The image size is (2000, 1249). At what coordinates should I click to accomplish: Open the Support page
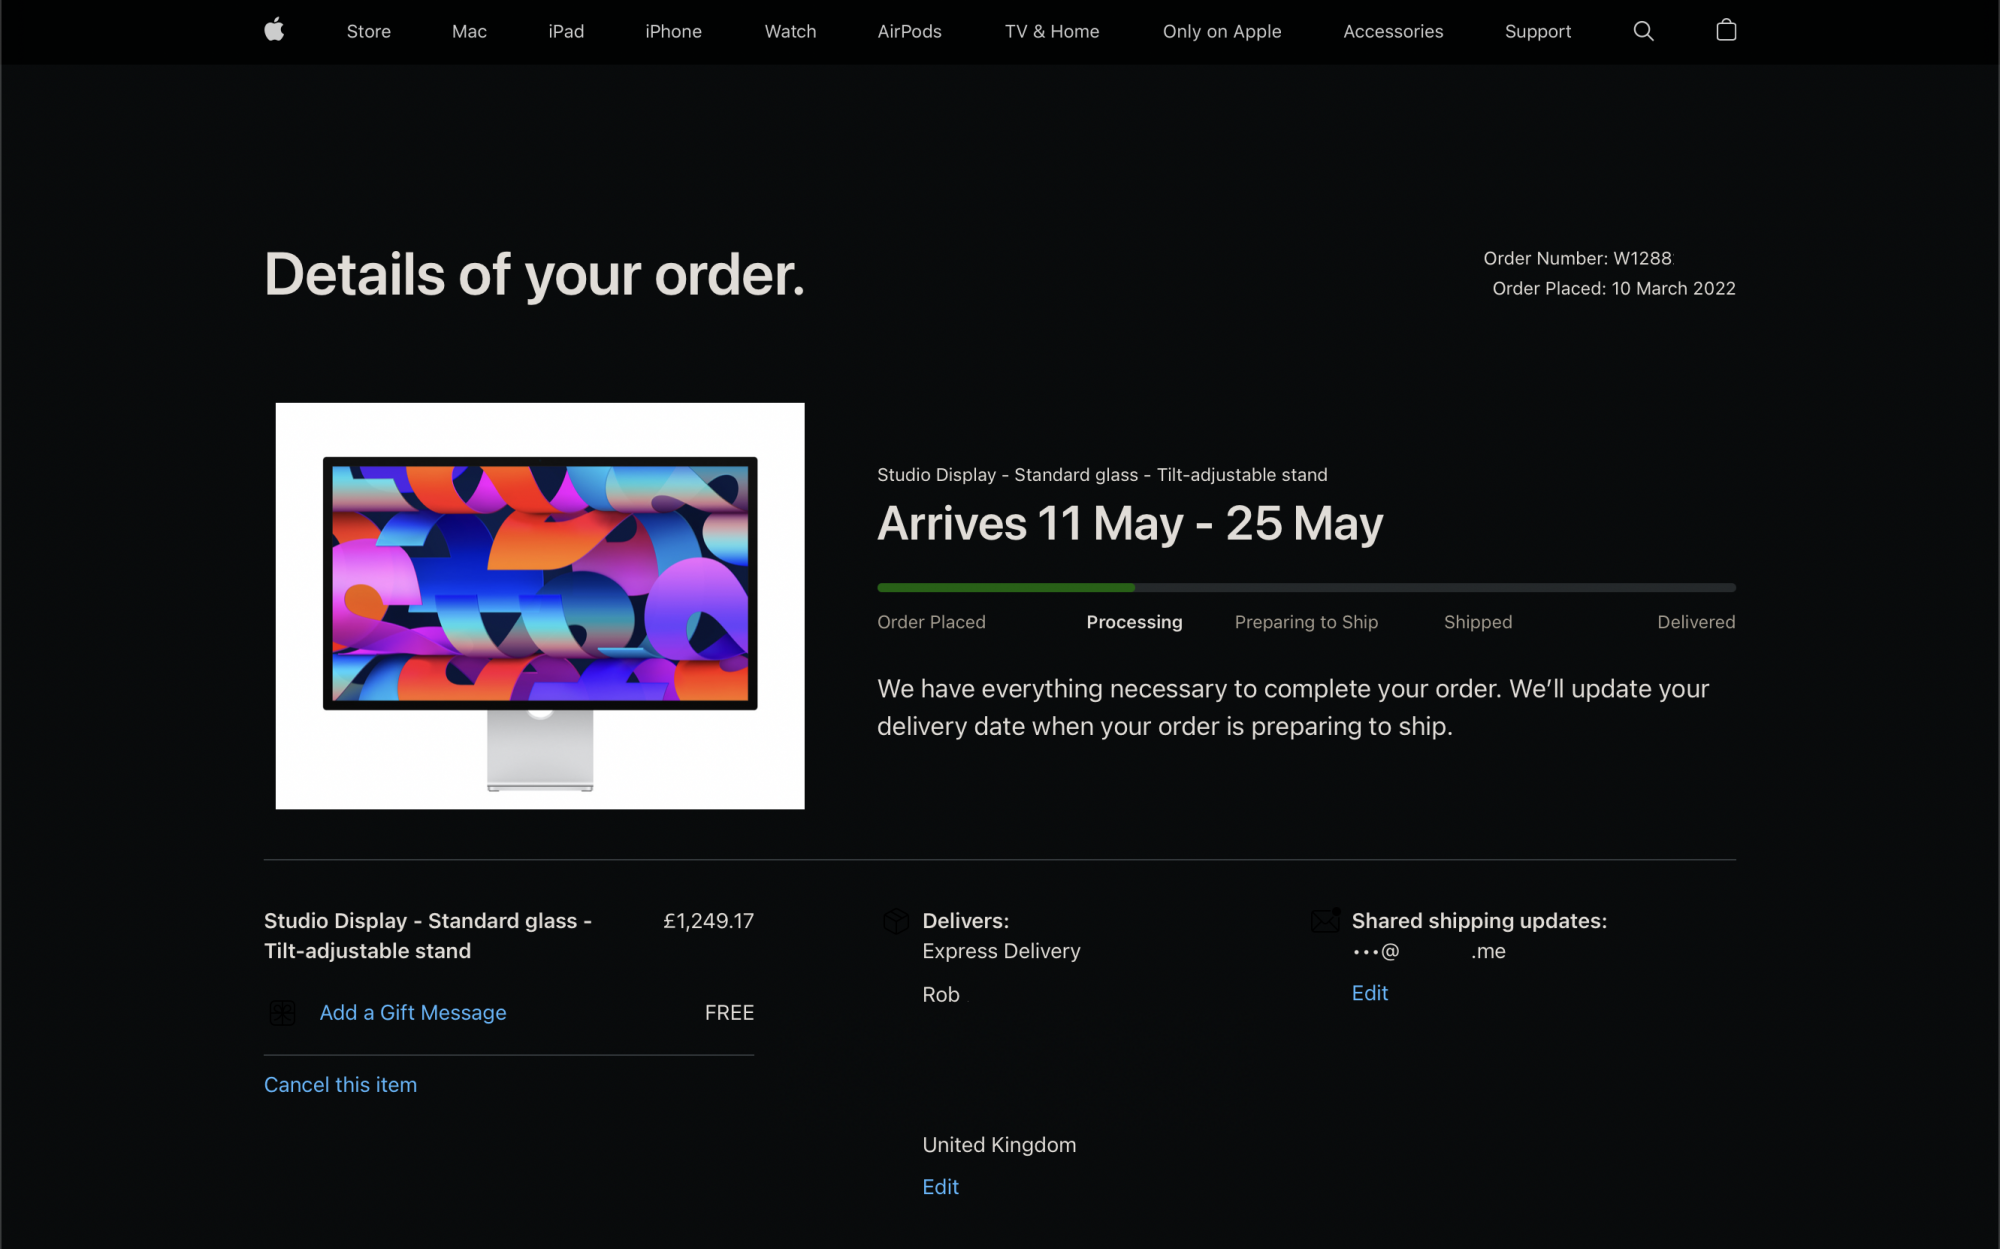(x=1537, y=31)
